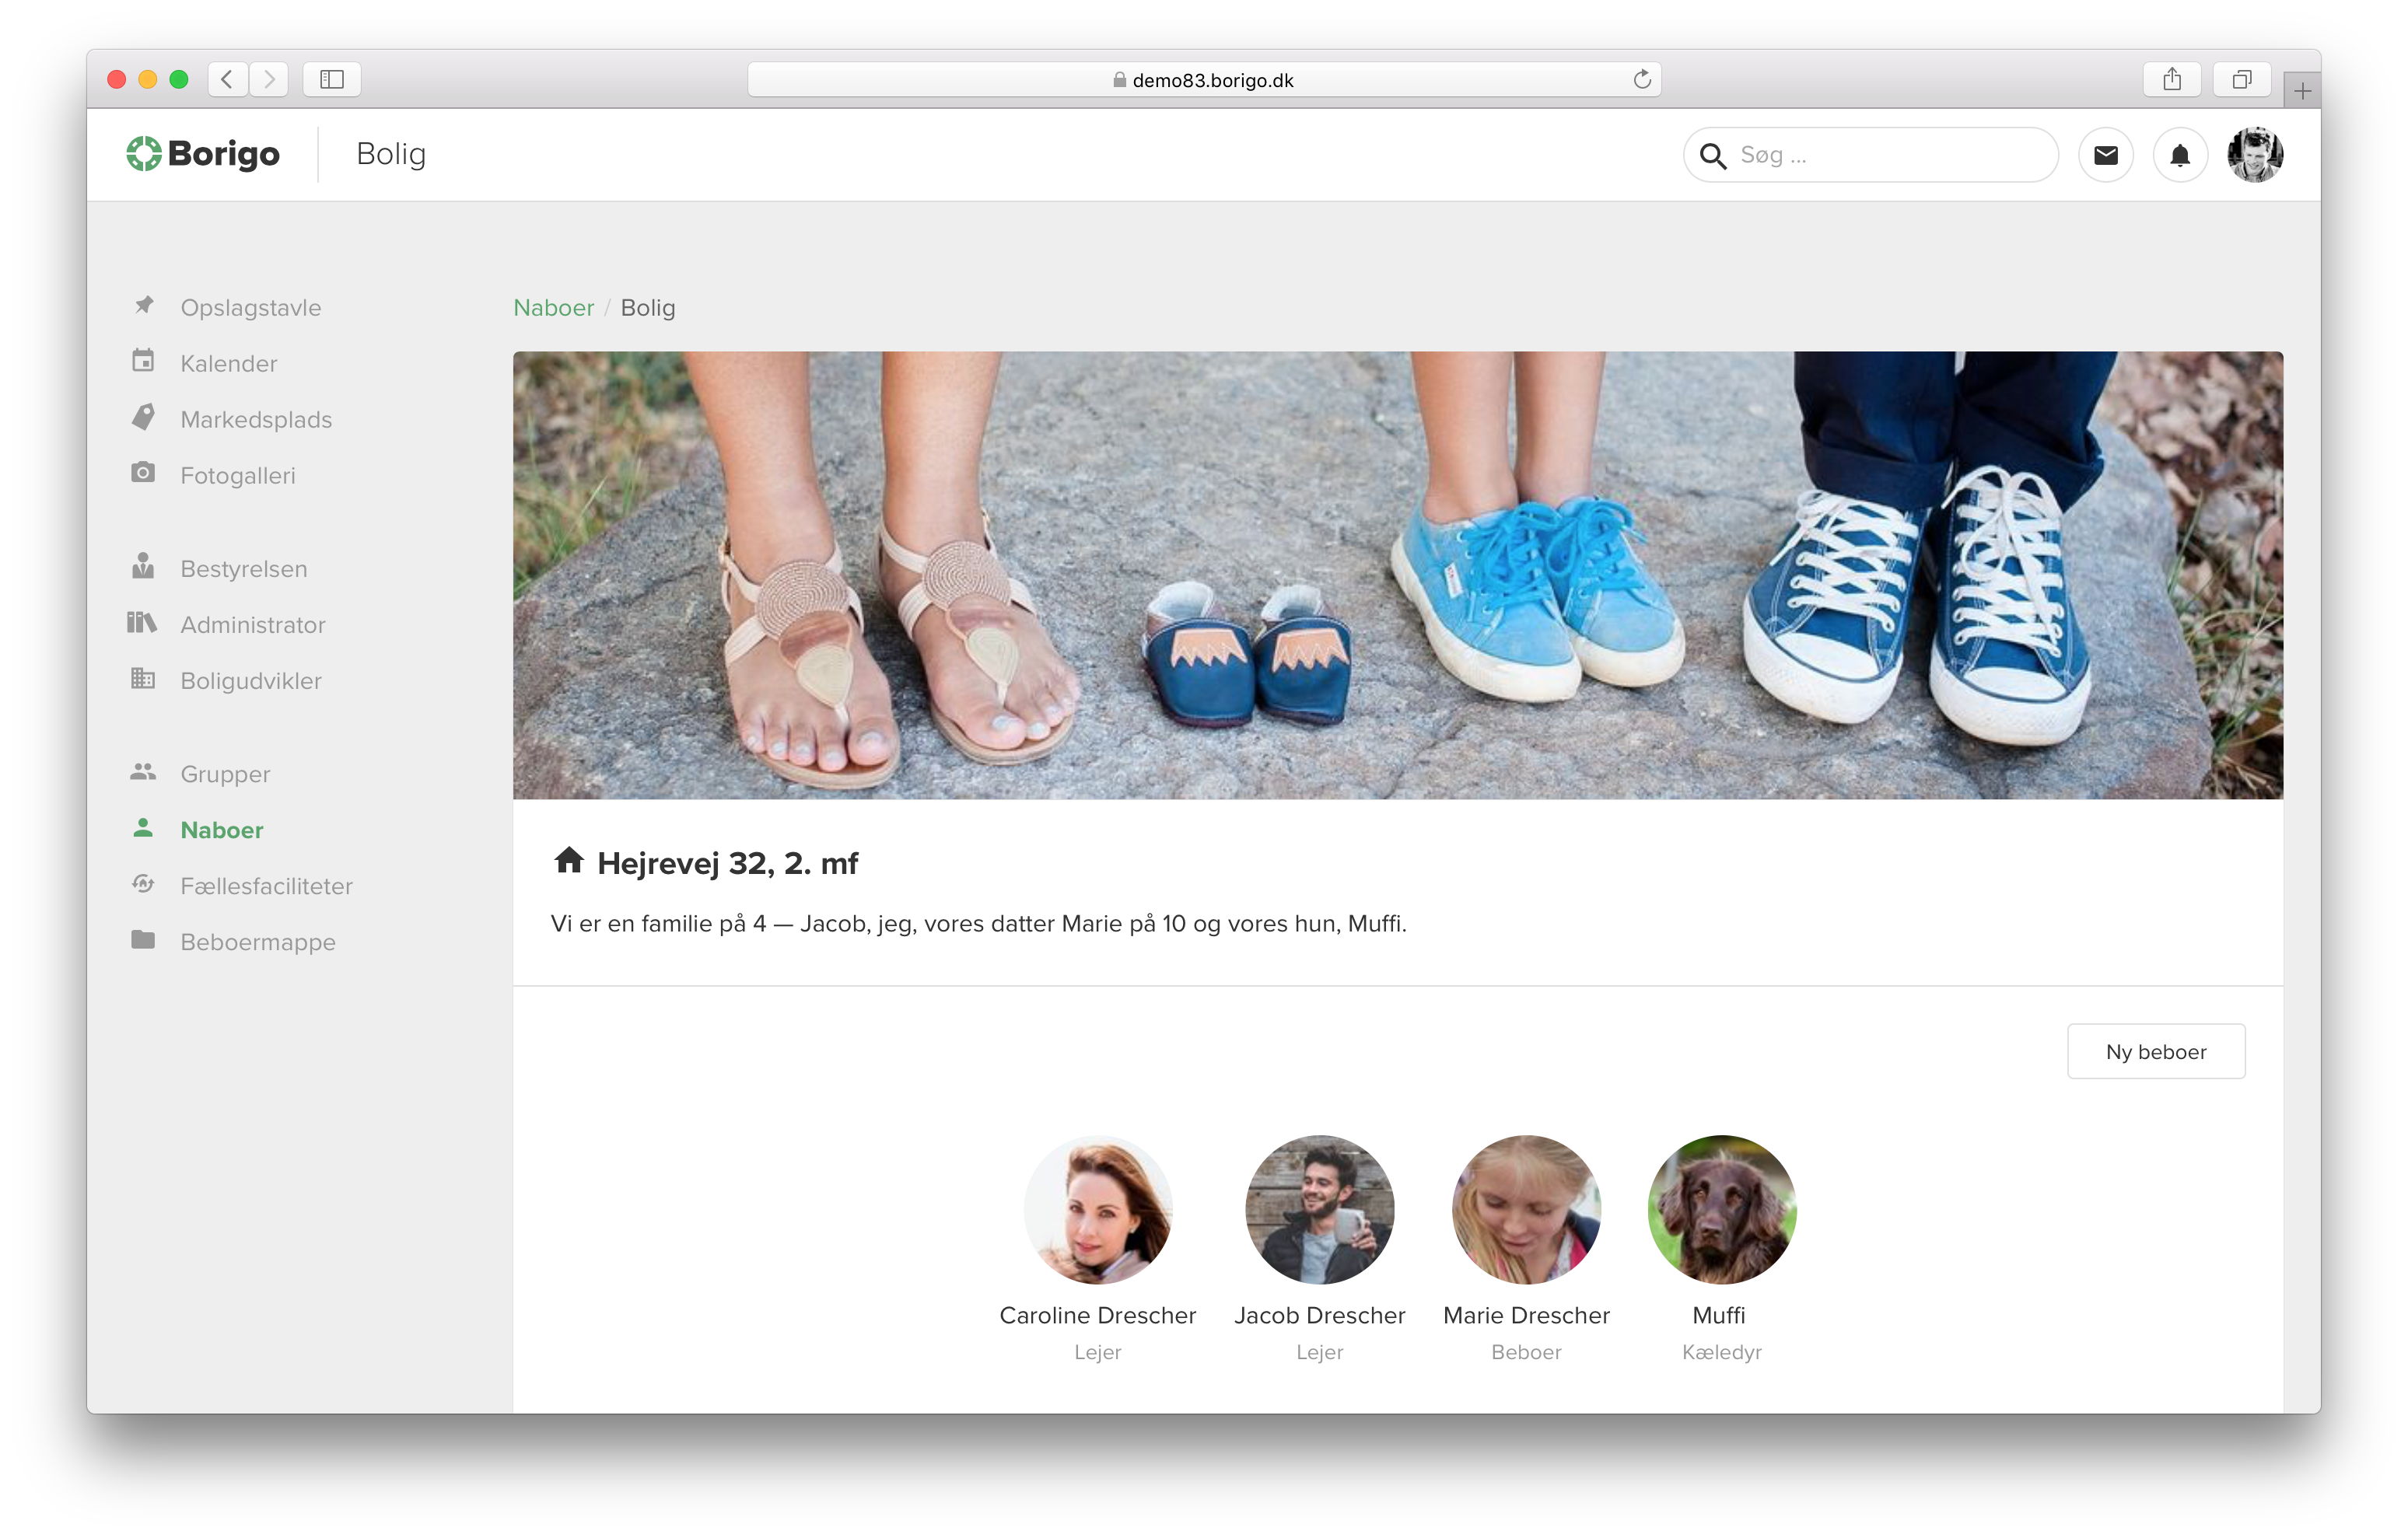Click the Borigo logo
The height and width of the screenshot is (1538, 2408).
(203, 154)
